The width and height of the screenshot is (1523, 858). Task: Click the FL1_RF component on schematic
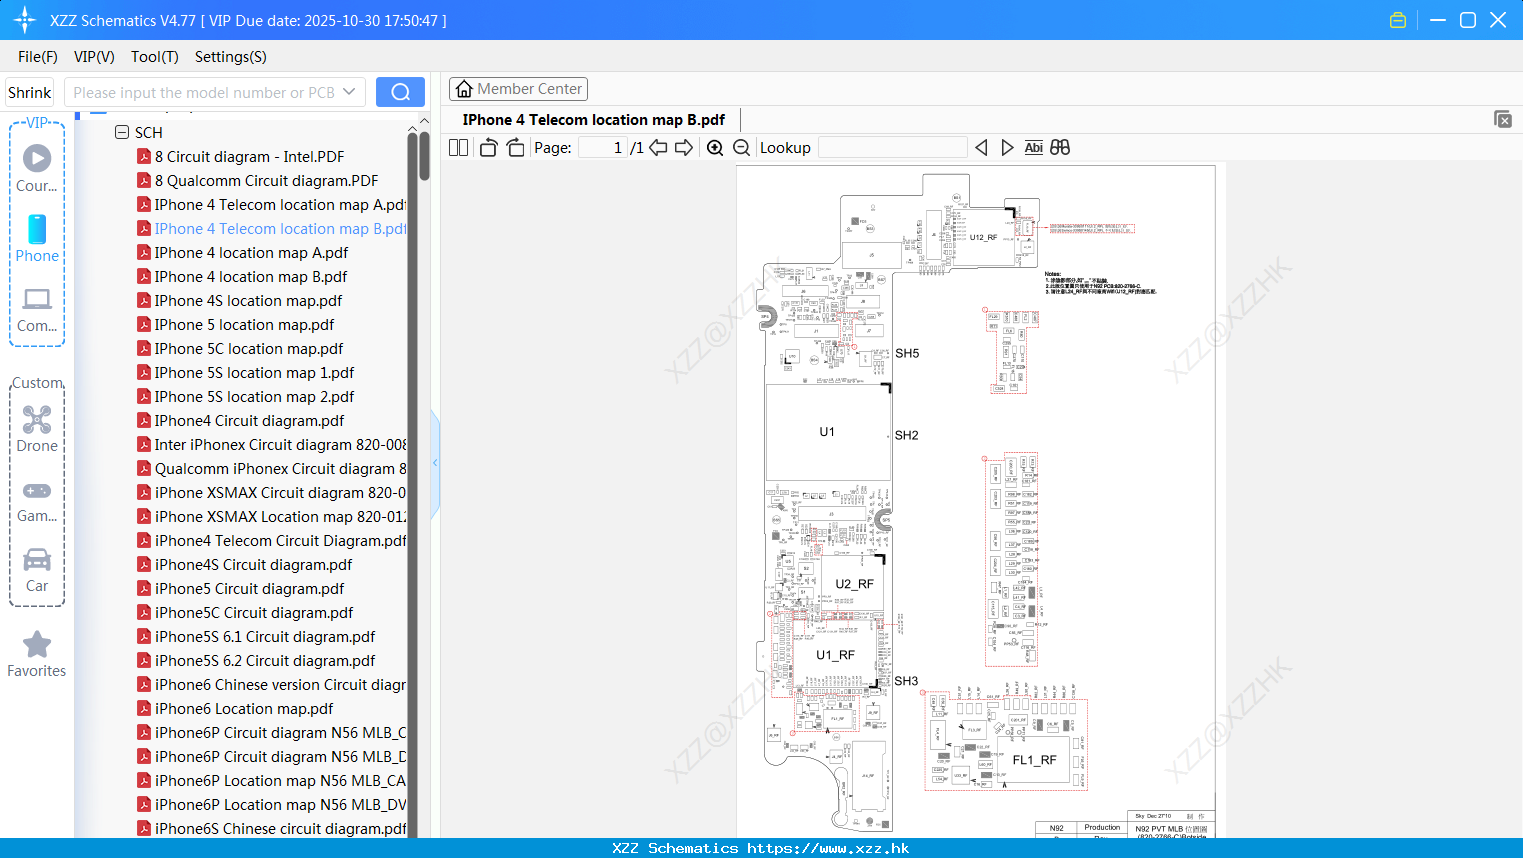click(1034, 760)
